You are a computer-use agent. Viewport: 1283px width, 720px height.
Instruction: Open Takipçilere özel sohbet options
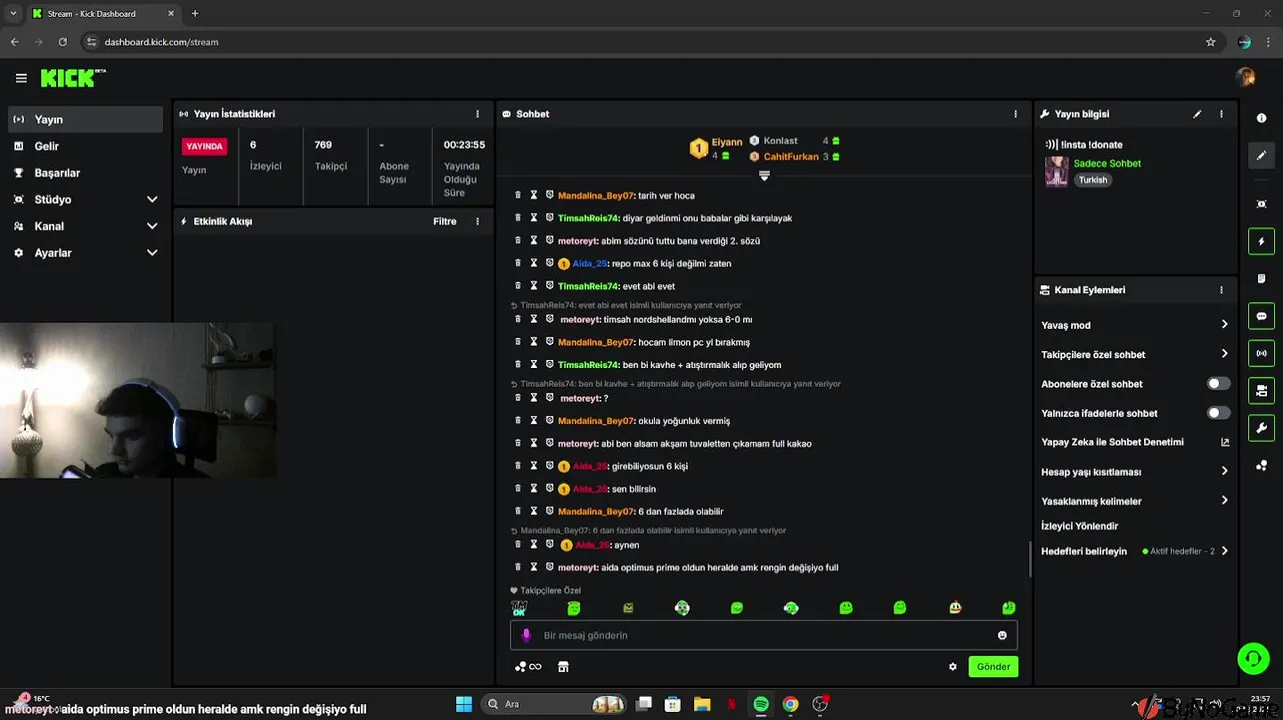(1134, 354)
